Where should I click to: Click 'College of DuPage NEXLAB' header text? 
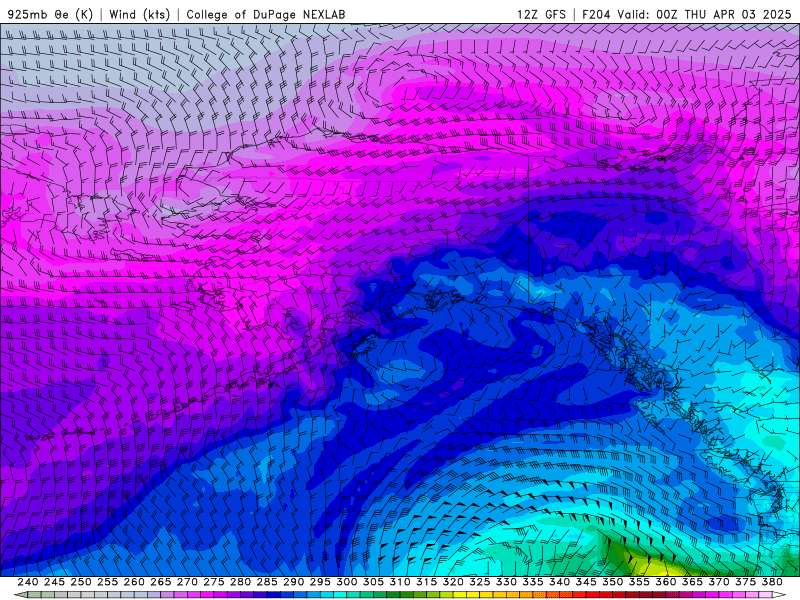pyautogui.click(x=266, y=14)
